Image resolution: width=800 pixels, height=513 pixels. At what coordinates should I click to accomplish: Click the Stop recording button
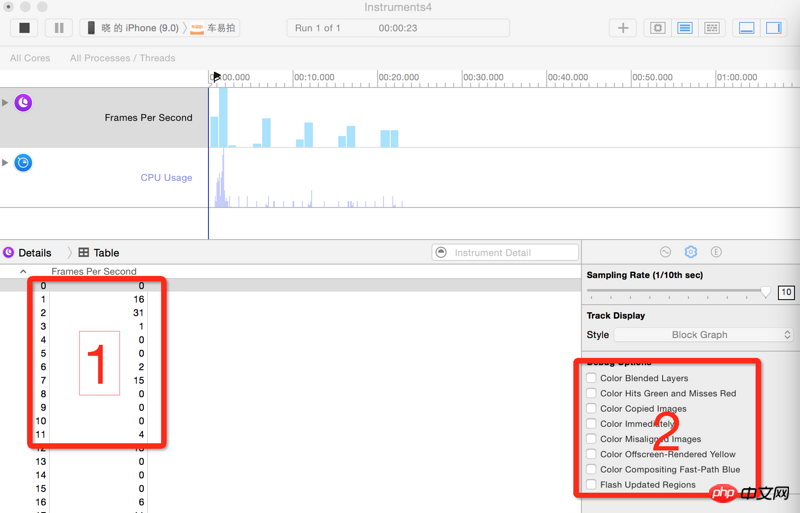(25, 28)
